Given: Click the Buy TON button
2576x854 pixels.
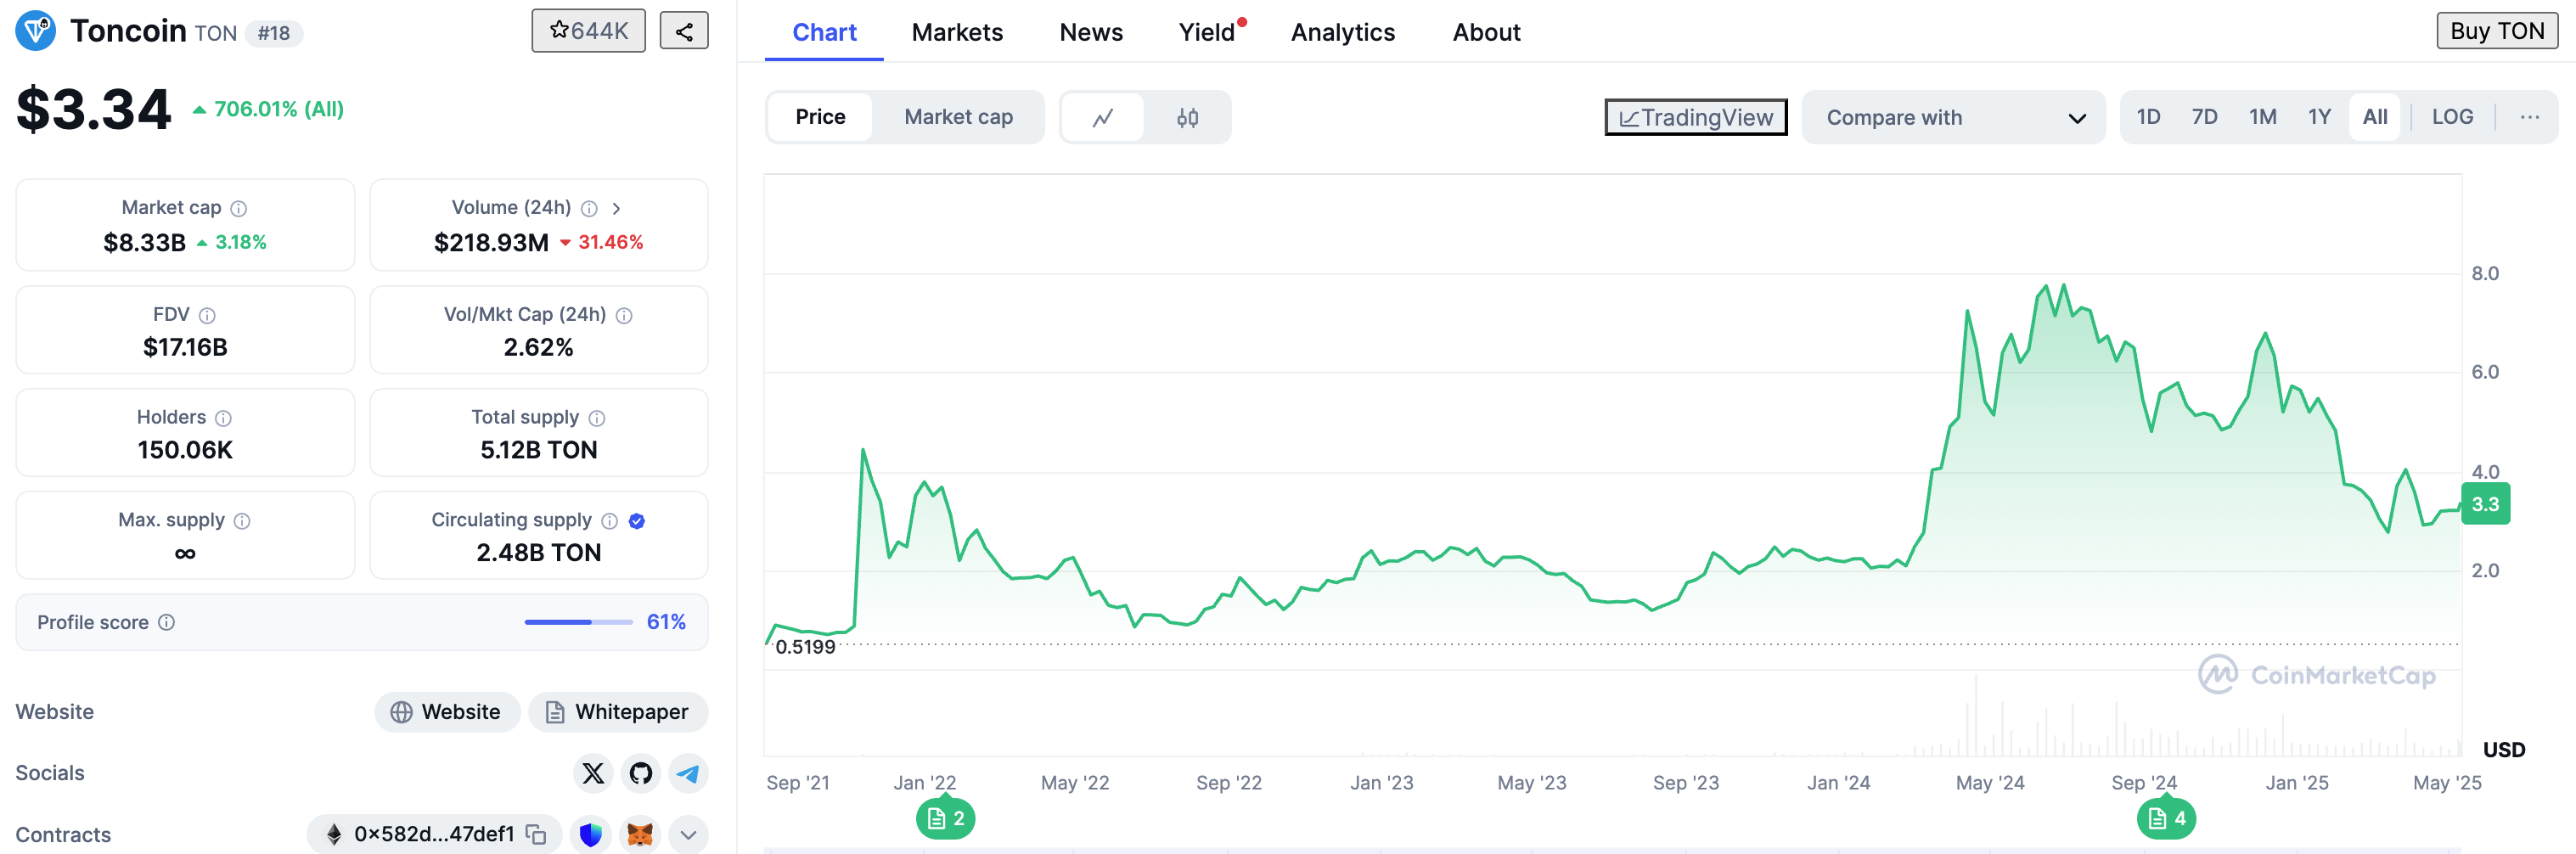Looking at the screenshot, I should 2496,31.
